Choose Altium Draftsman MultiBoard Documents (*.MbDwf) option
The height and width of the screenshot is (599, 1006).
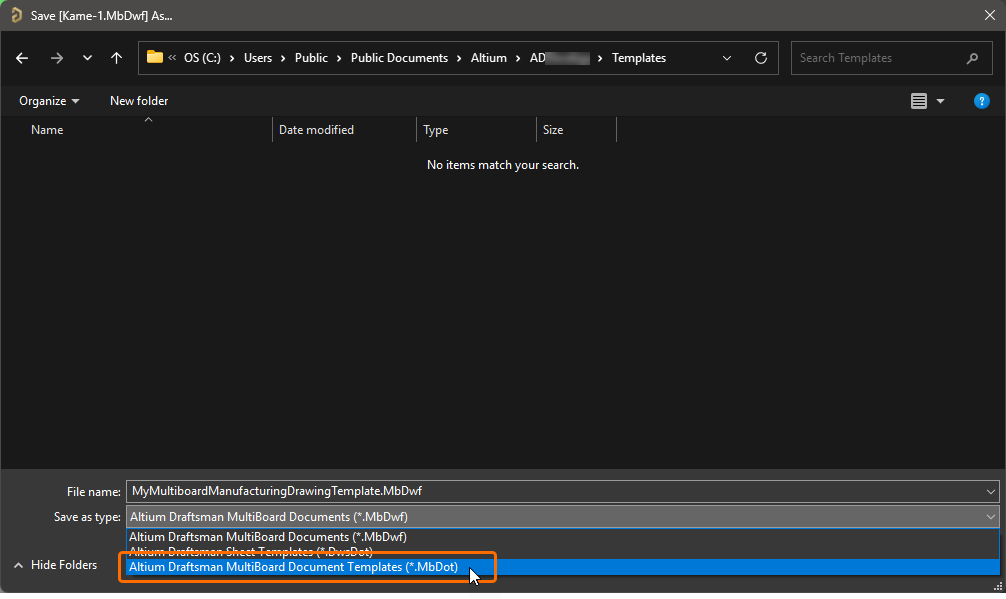[563, 537]
